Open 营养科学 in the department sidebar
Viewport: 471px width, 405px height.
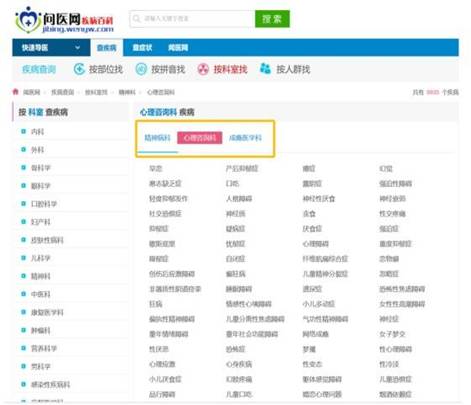pos(44,348)
